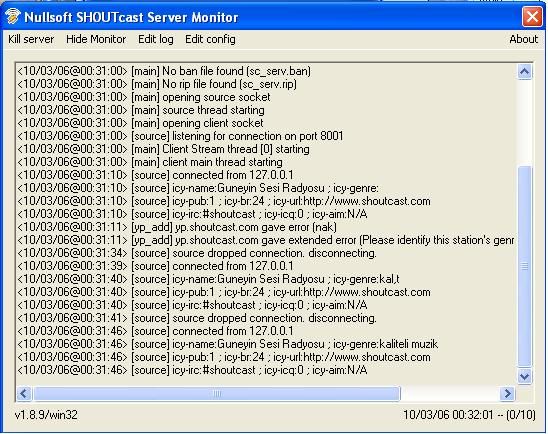Screen dimensions: 548x434
Task: Open Edit config menu
Action: [x=210, y=39]
